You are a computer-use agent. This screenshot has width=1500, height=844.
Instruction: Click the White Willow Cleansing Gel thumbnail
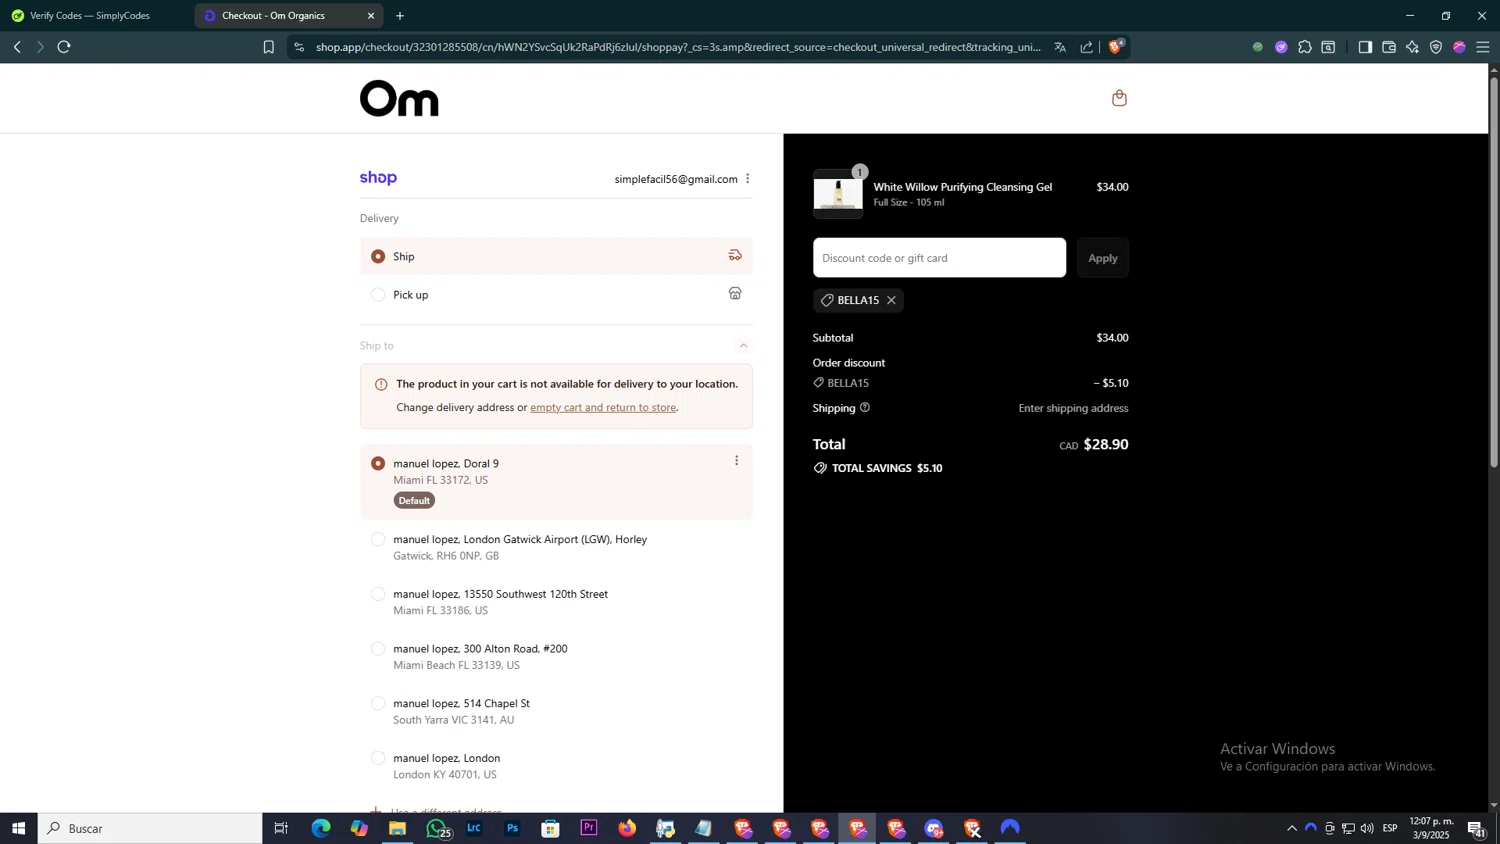coord(838,194)
